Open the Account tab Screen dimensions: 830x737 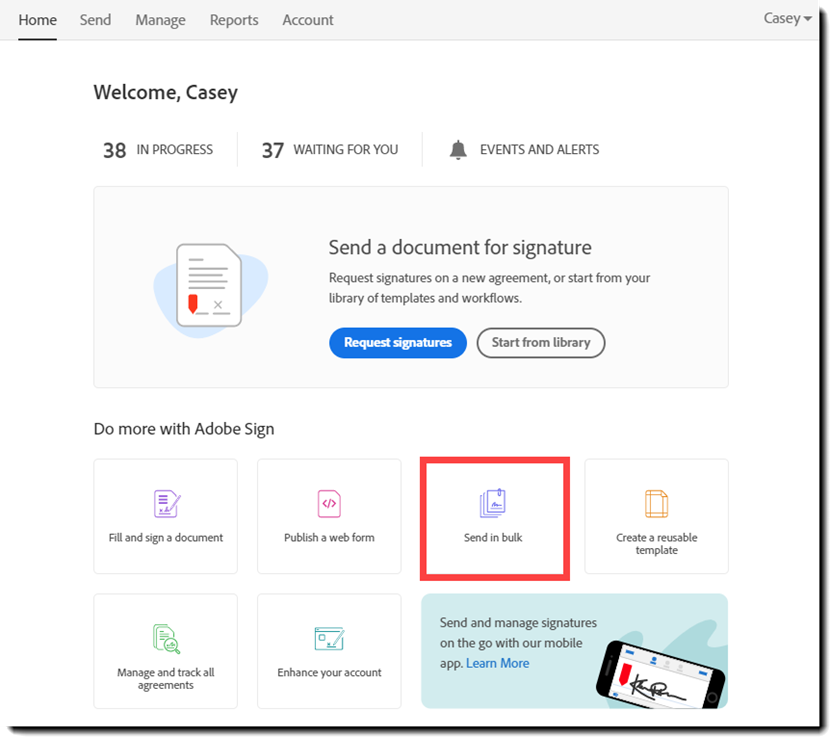308,20
